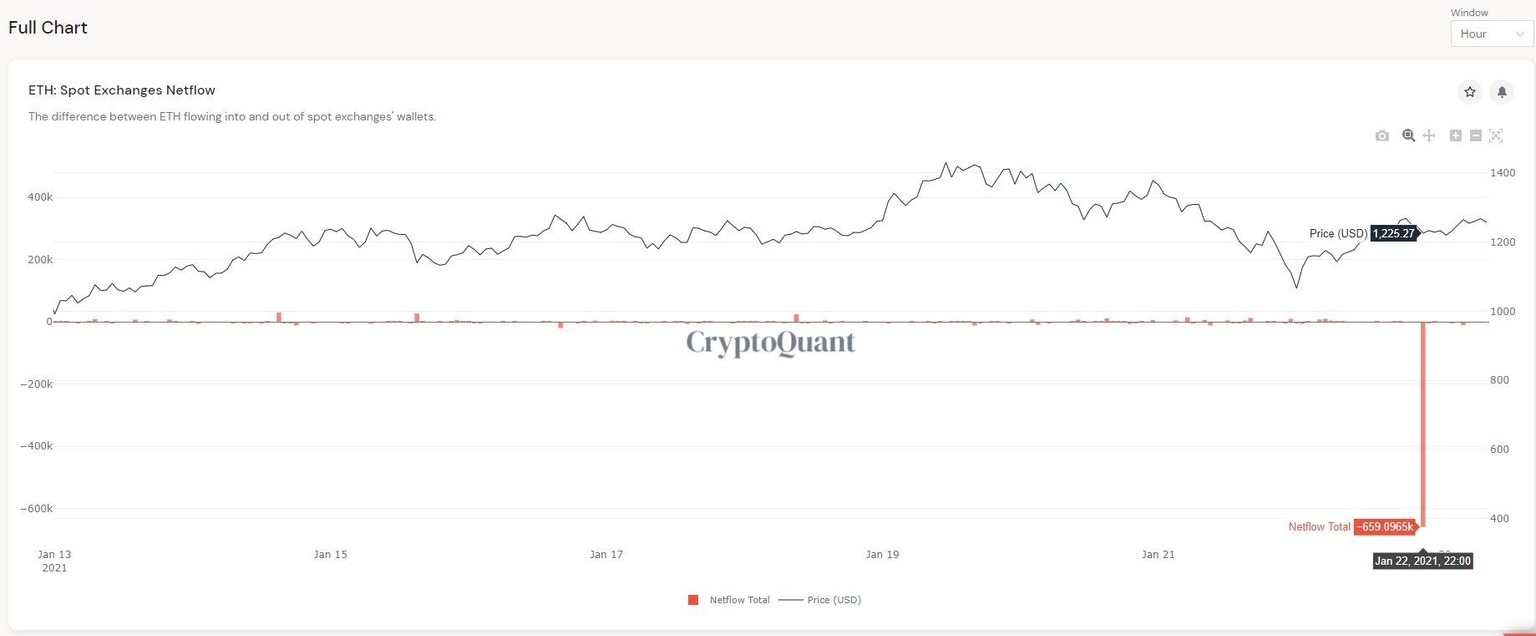Open fullscreen with the expand icon
This screenshot has width=1536, height=636.
pos(1496,135)
